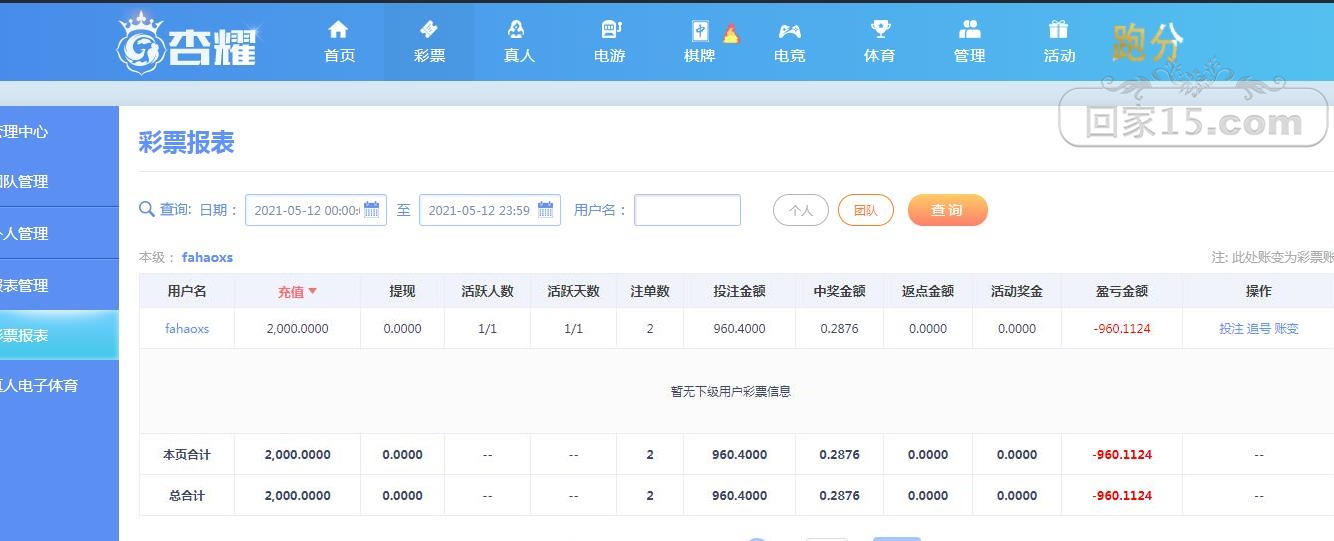Open the 账变 link in the 操作 column

[x=1286, y=328]
